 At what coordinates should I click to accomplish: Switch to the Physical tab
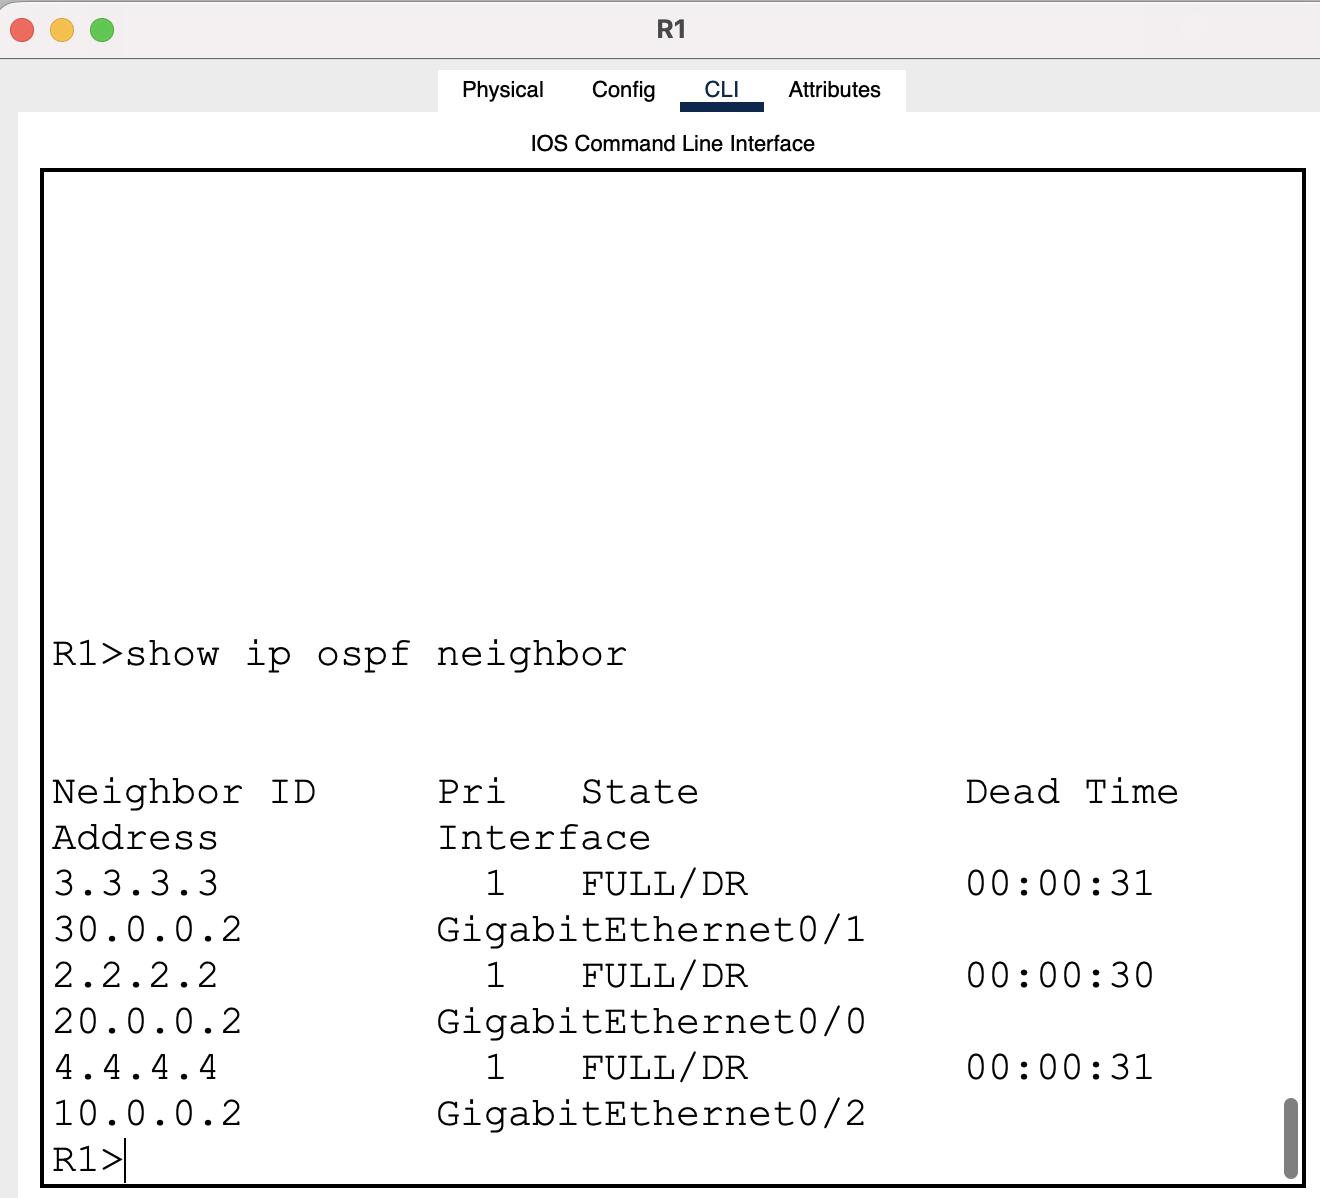502,90
